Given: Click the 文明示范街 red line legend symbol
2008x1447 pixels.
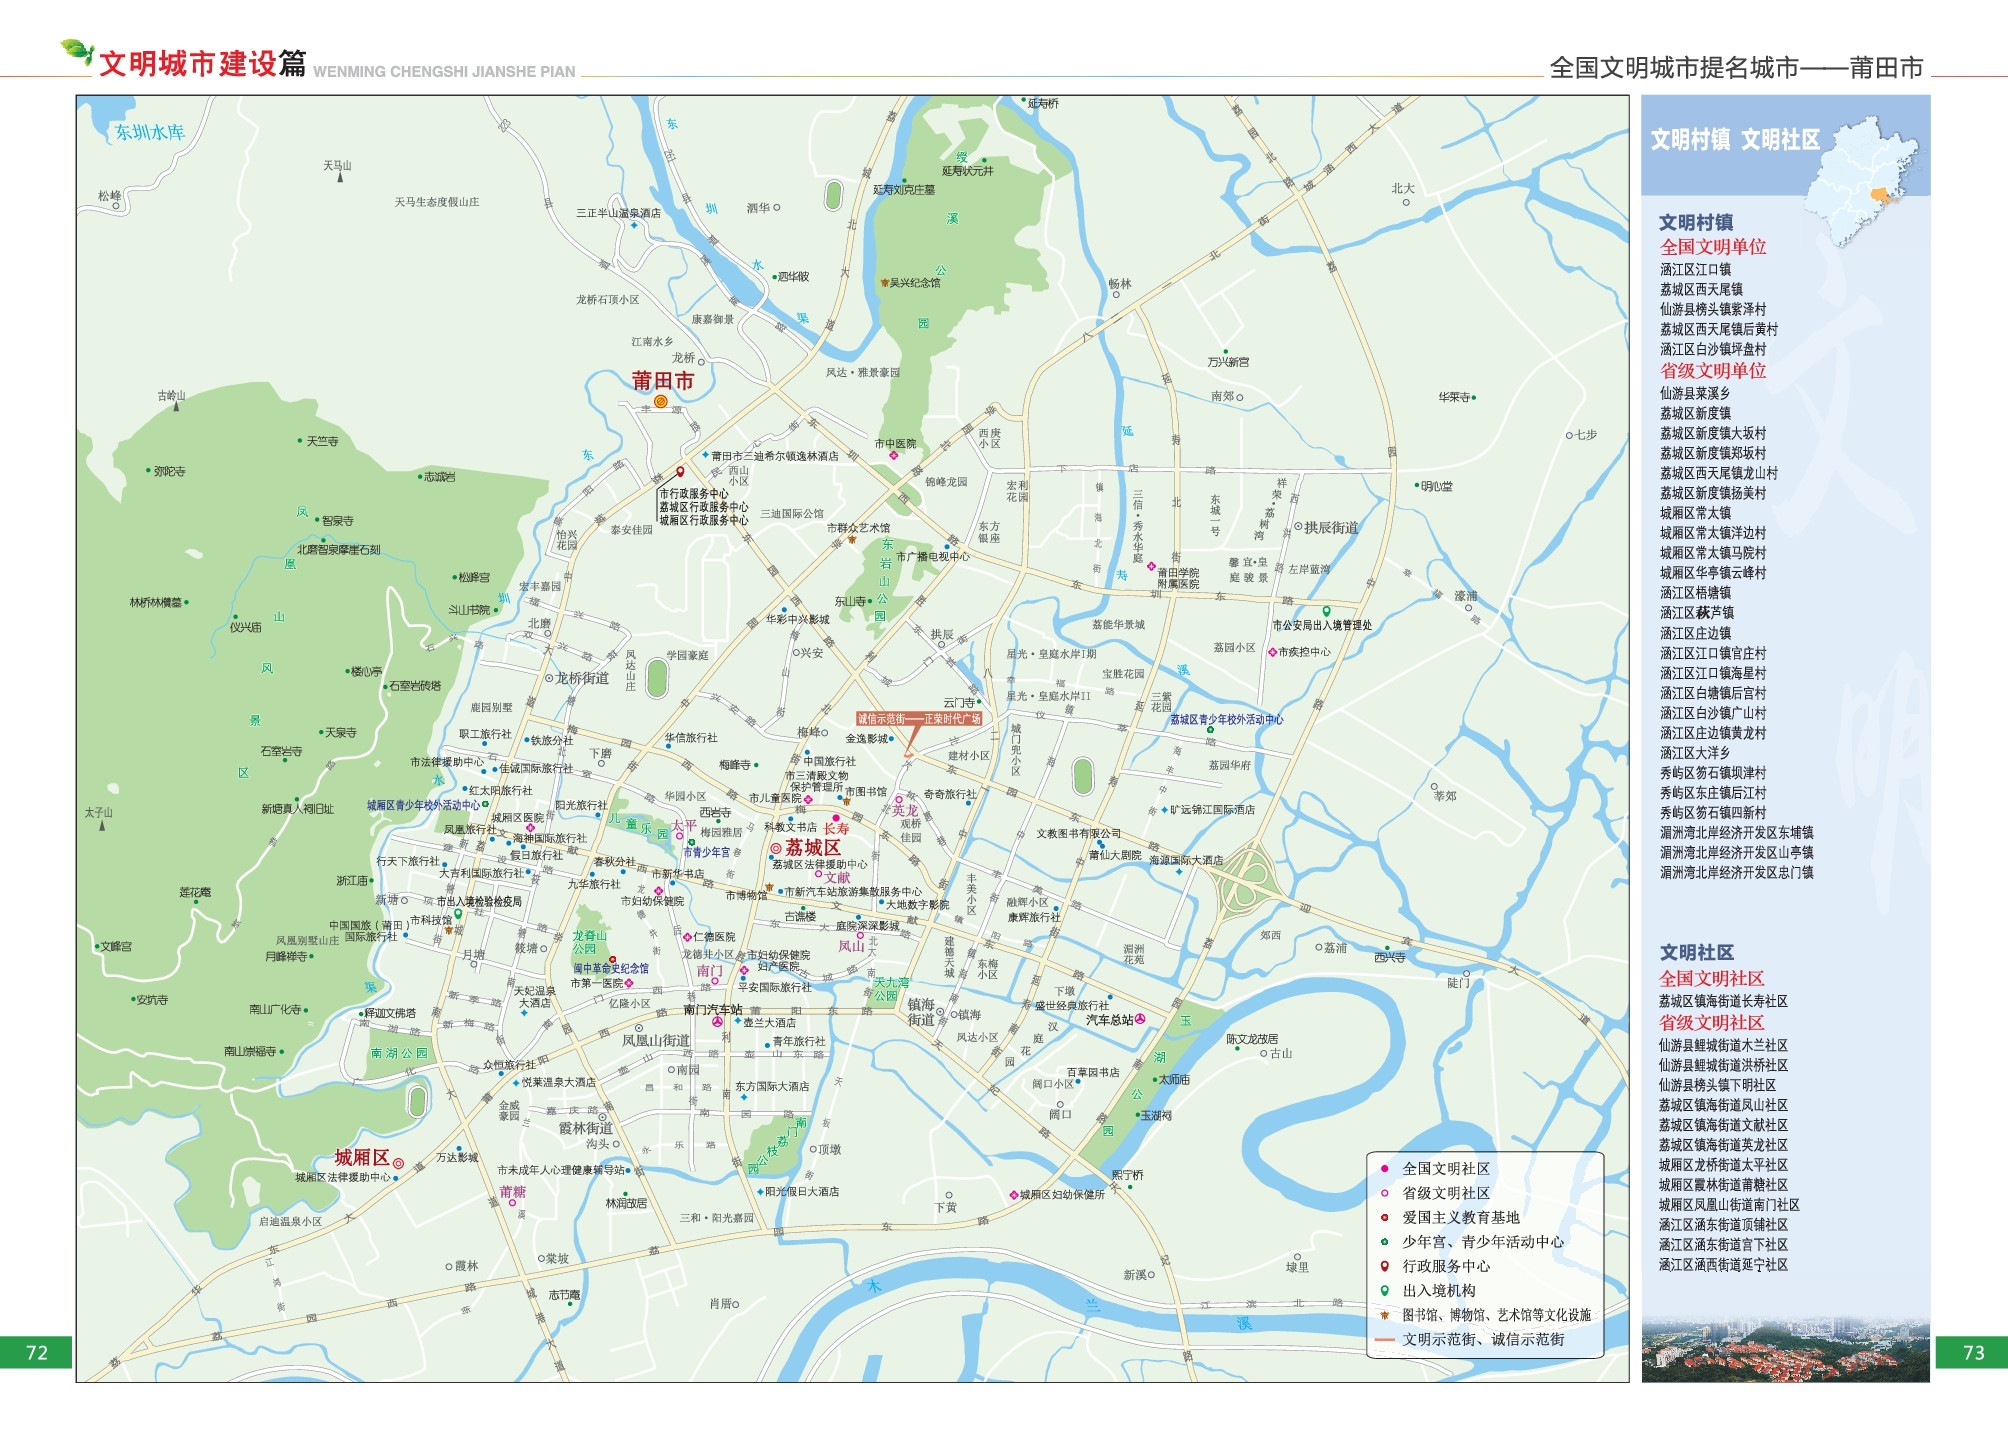Looking at the screenshot, I should pyautogui.click(x=1385, y=1339).
